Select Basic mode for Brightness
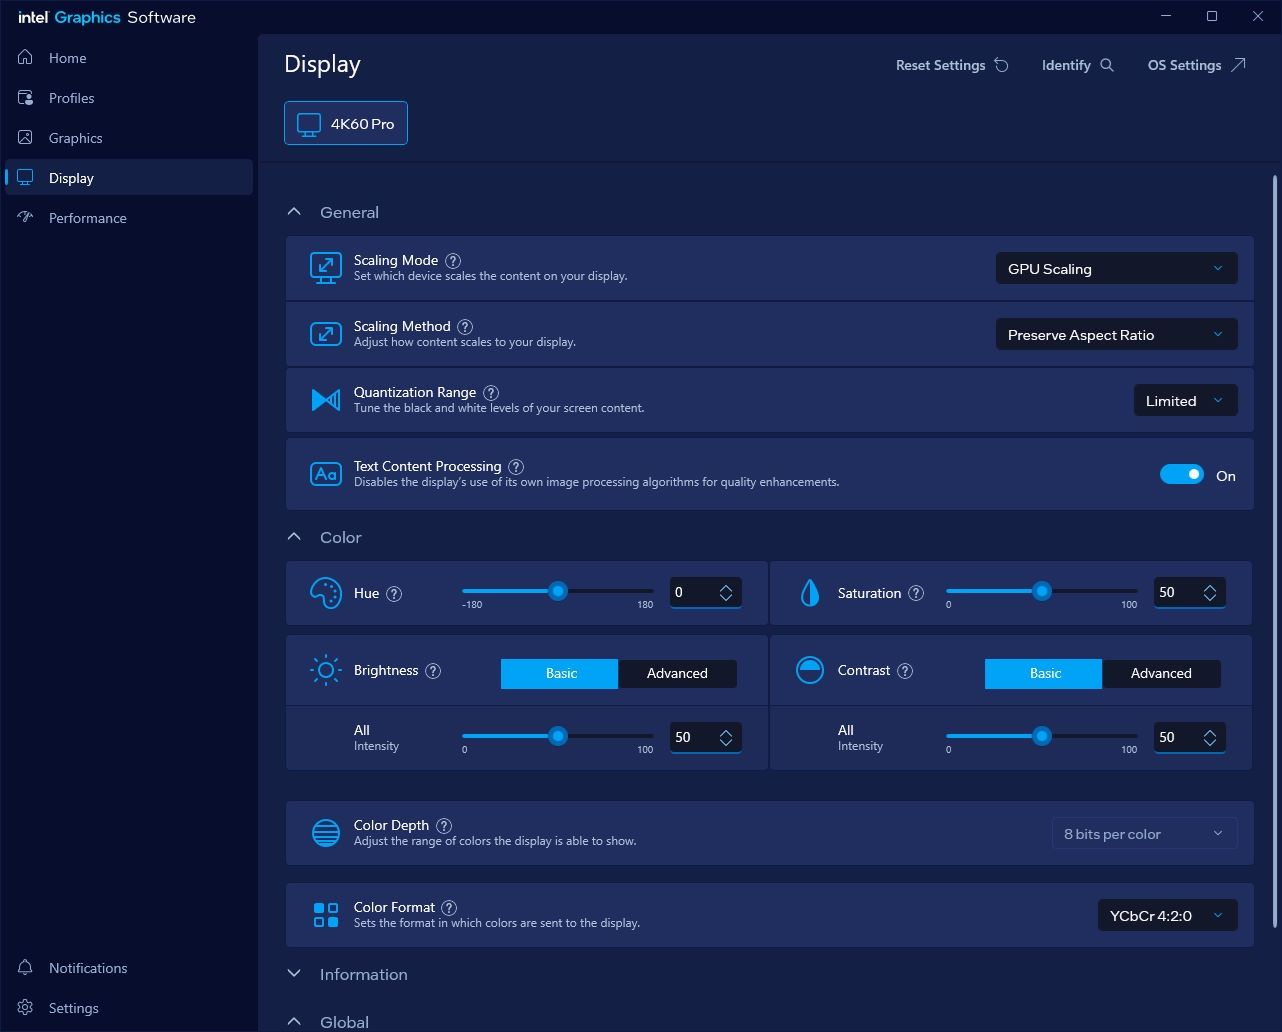Screen dimensions: 1282x1032 click(x=560, y=673)
